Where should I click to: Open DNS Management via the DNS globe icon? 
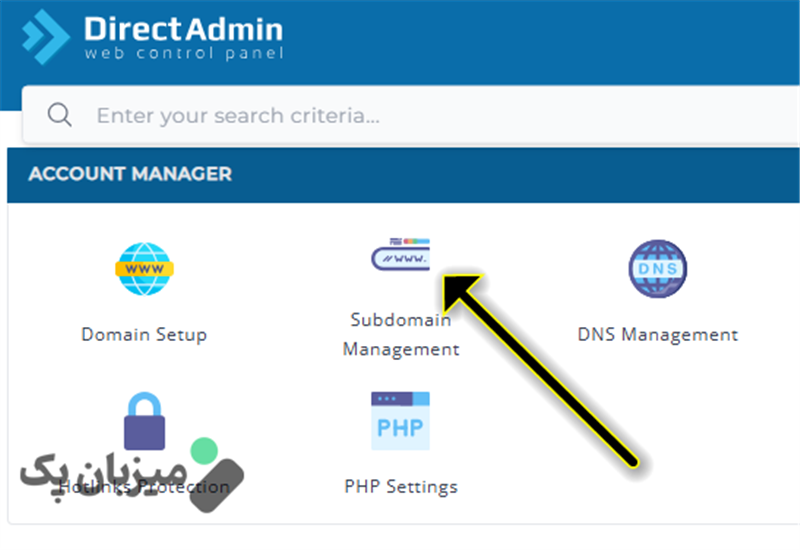[x=658, y=269]
